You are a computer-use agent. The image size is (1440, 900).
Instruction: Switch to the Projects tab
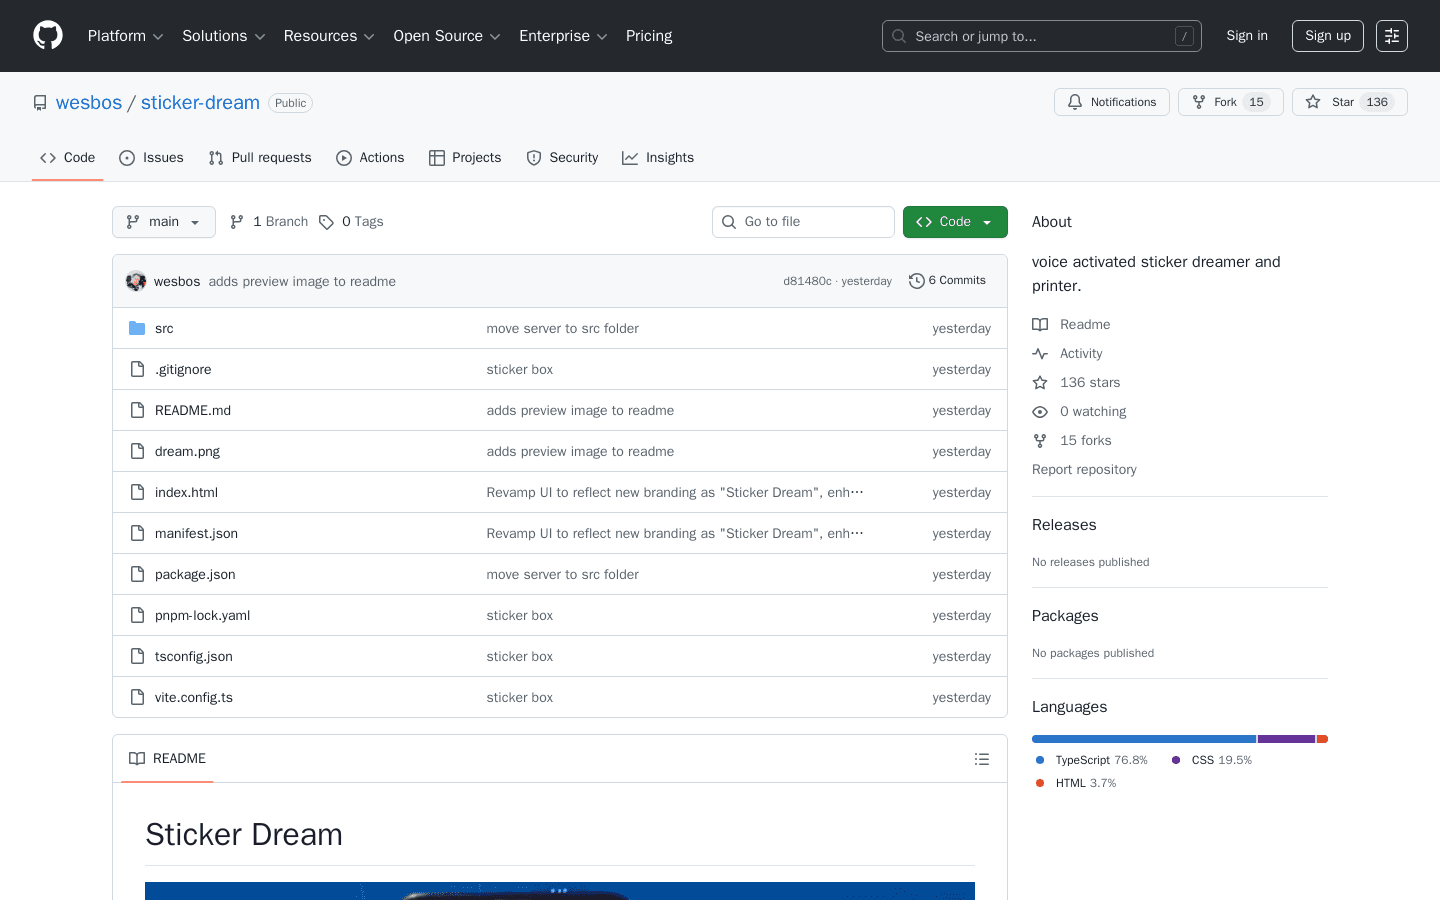point(465,158)
